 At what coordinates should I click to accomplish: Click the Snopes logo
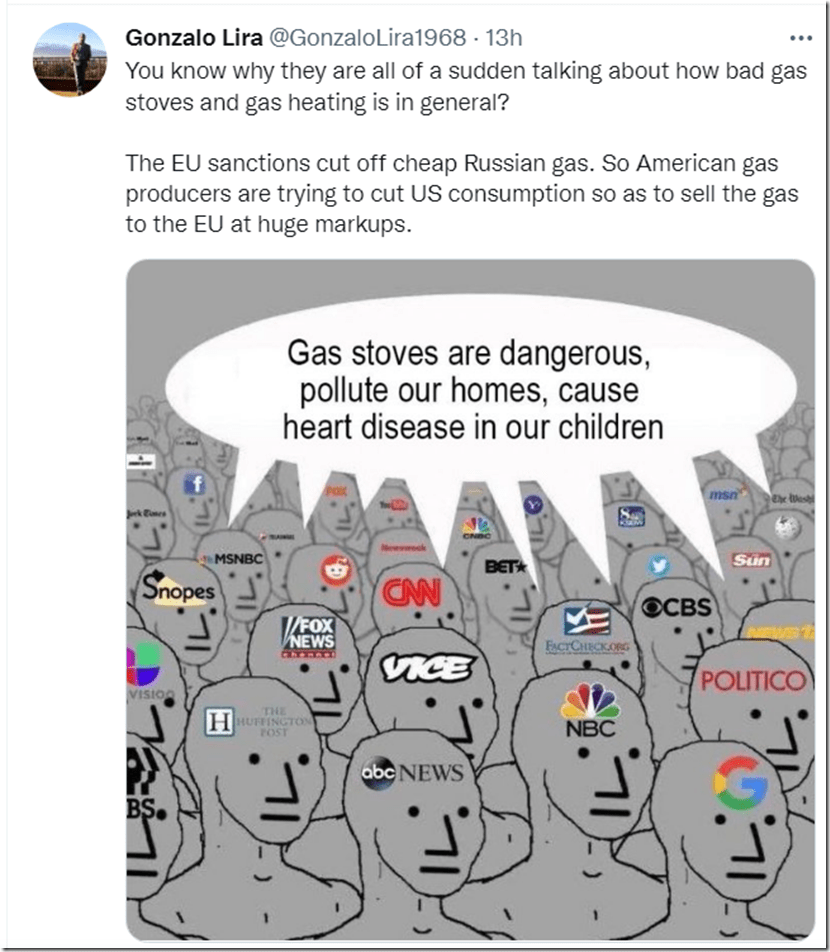coord(178,588)
